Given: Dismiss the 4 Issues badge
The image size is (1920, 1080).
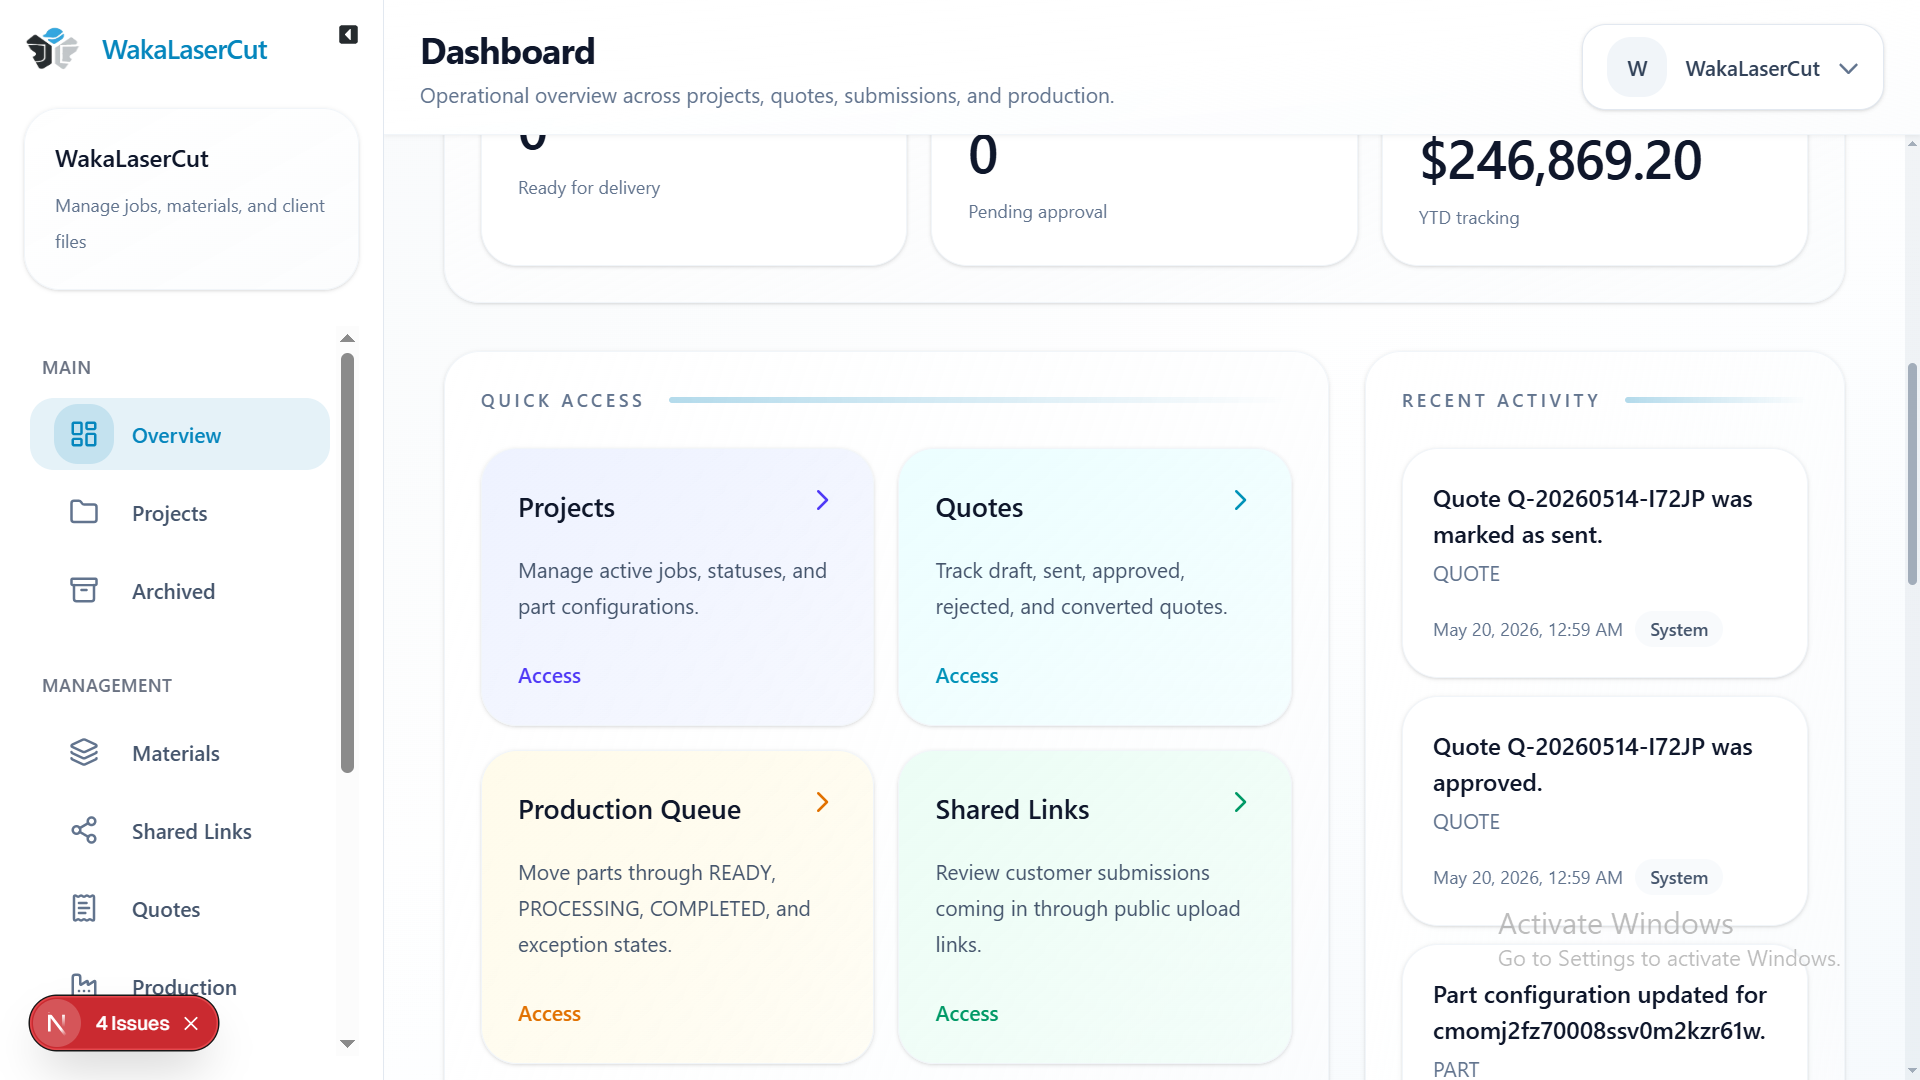Looking at the screenshot, I should click(x=192, y=1023).
